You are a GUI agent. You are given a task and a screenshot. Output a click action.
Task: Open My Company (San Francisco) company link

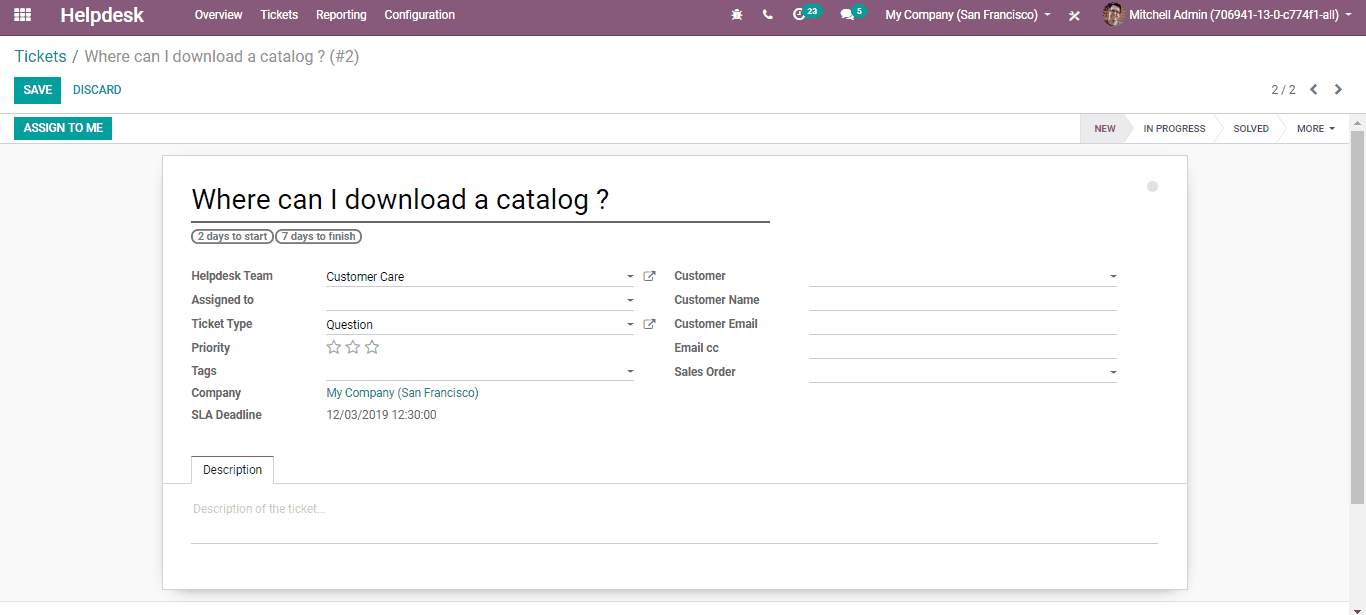coord(402,393)
